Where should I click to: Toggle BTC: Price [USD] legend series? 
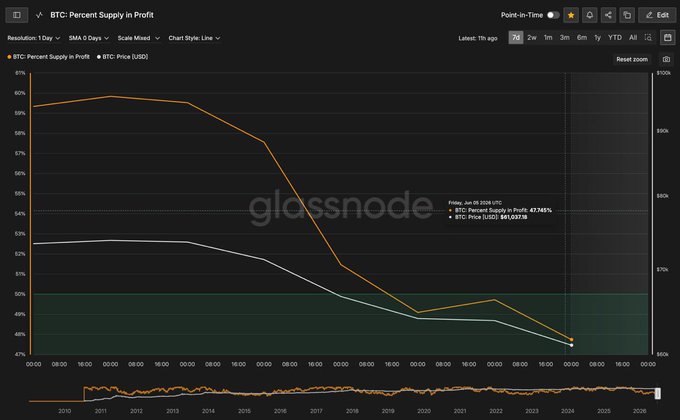tap(123, 57)
